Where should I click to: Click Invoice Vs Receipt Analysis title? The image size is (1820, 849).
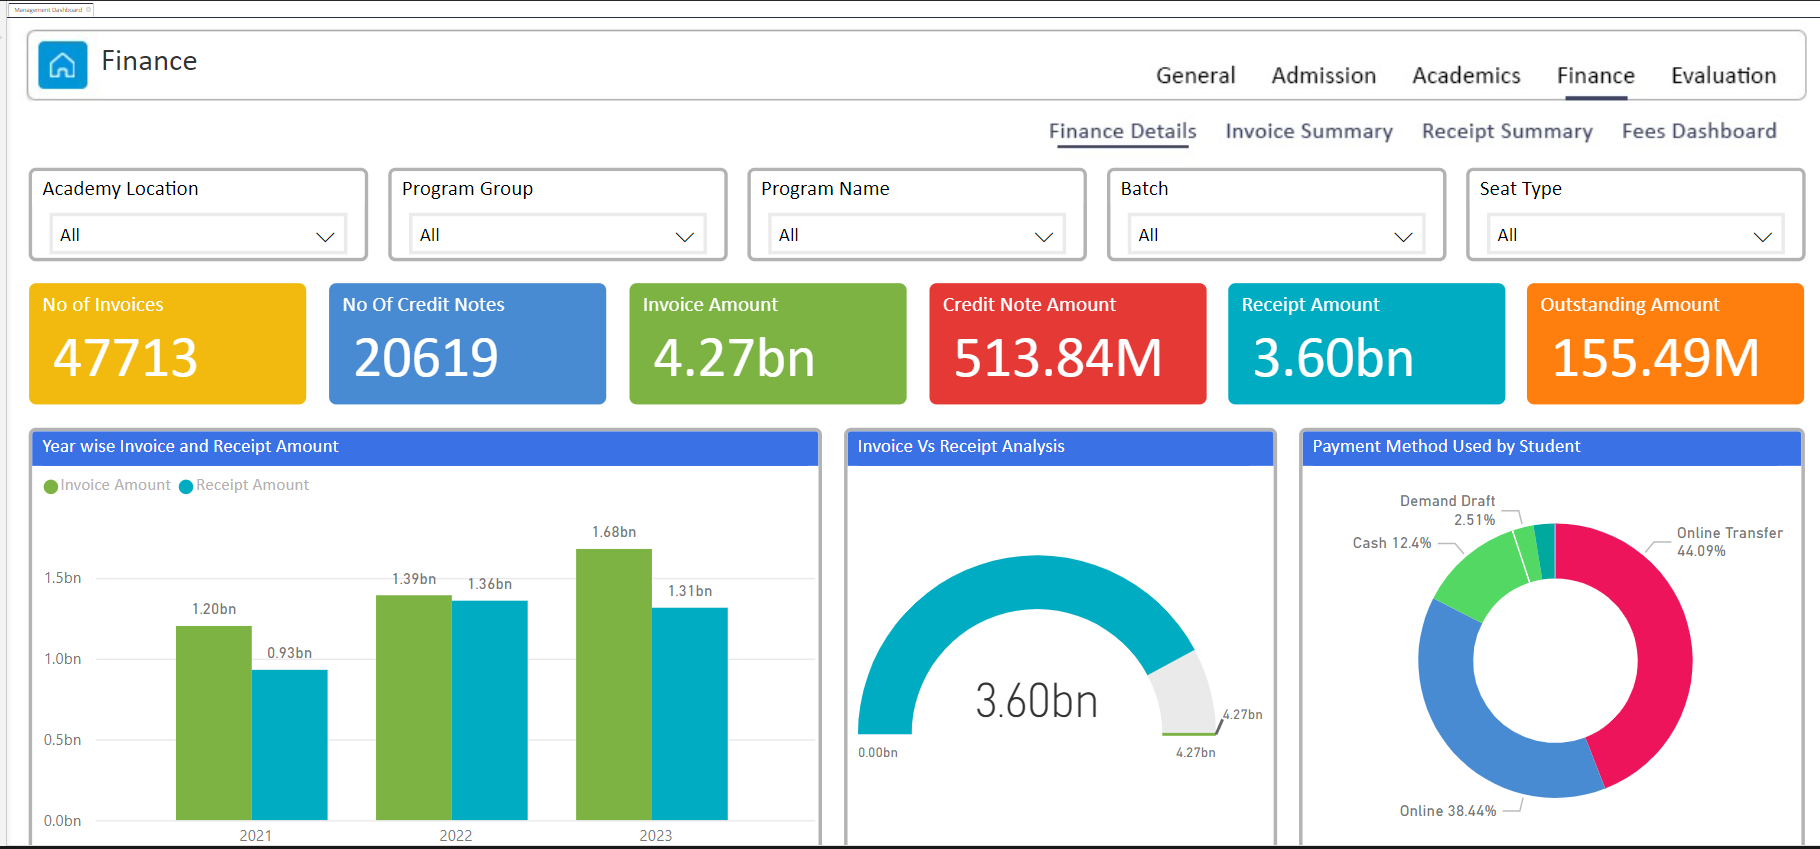(x=961, y=446)
